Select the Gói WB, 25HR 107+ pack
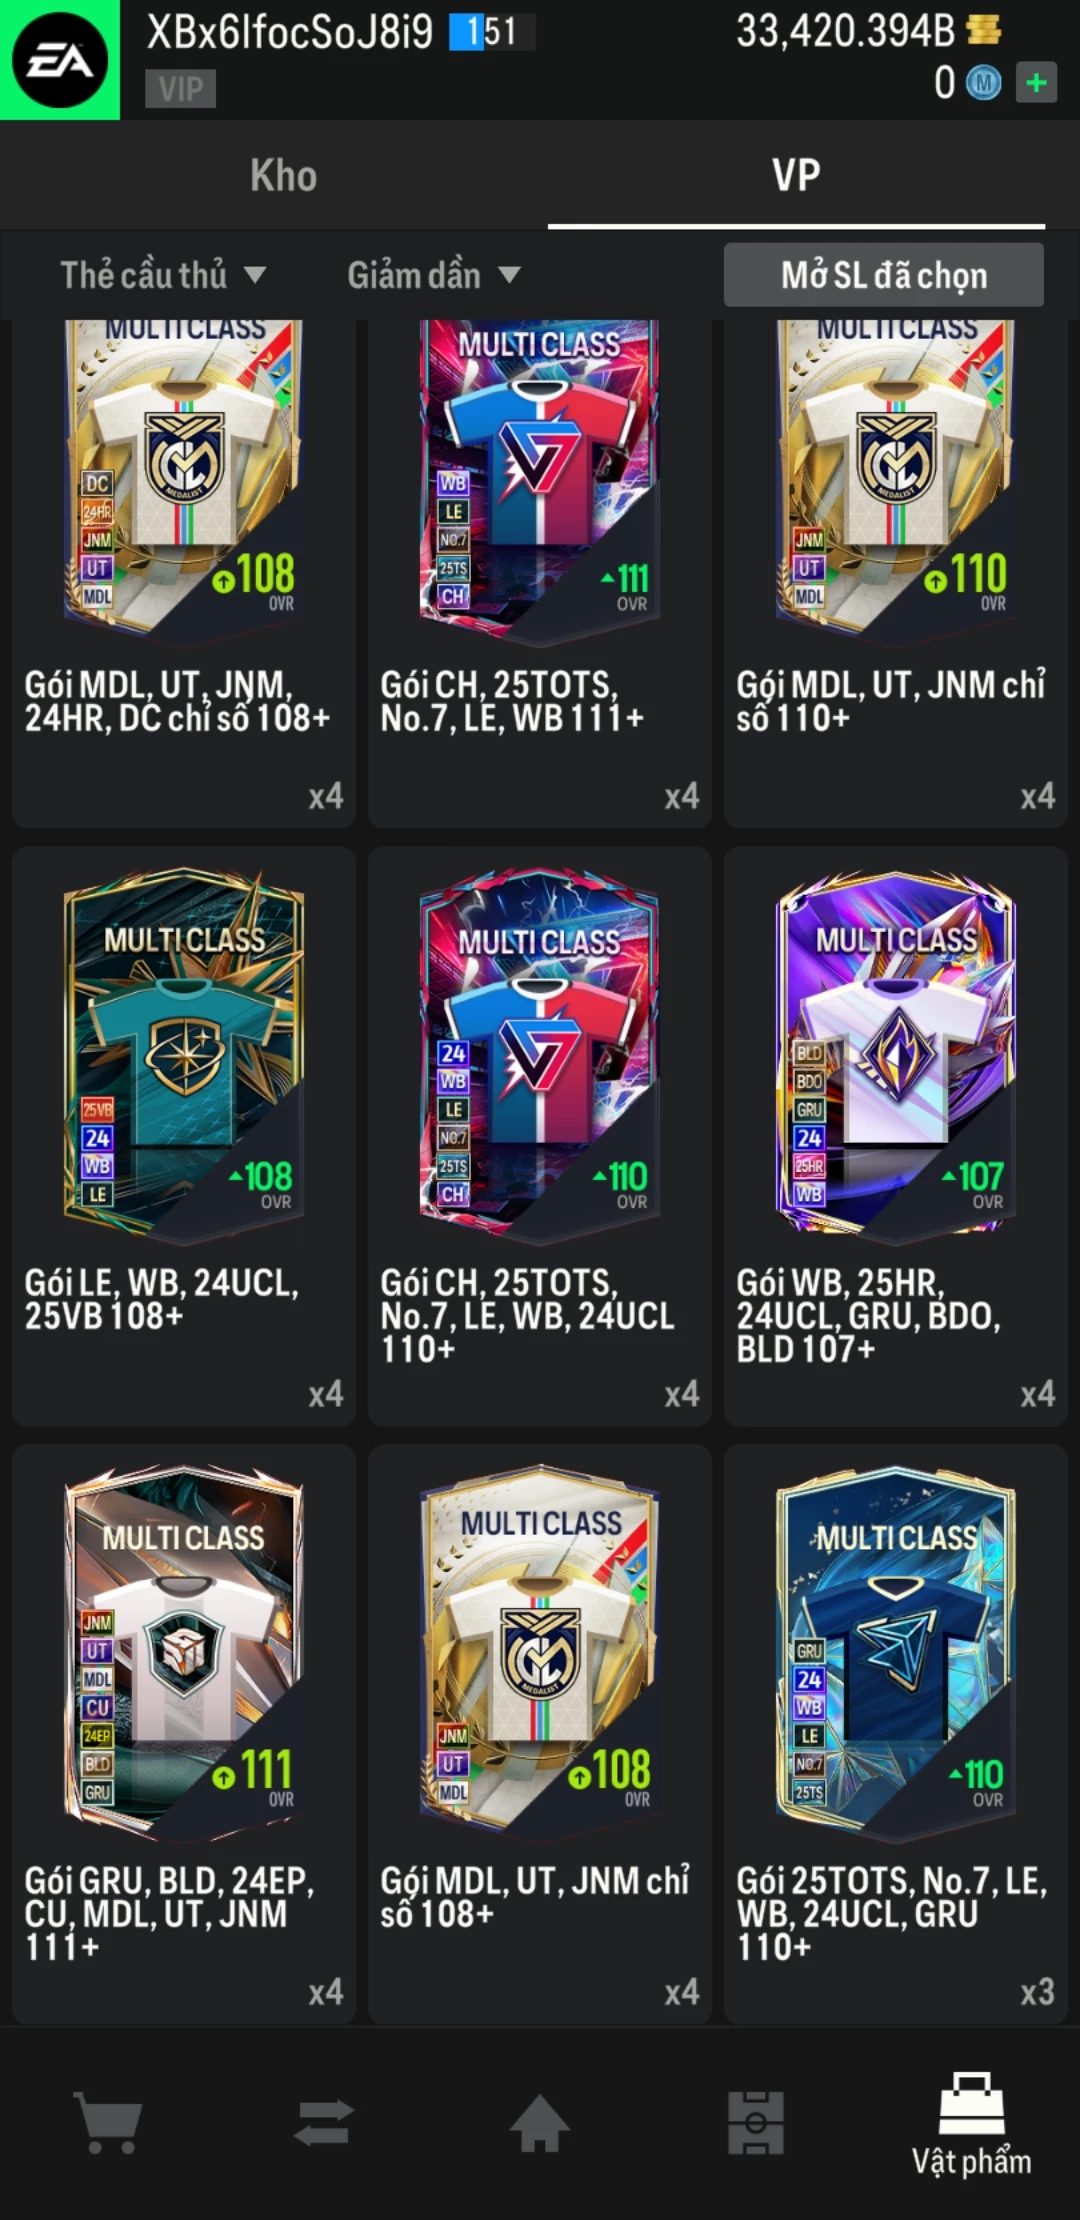 896,1136
